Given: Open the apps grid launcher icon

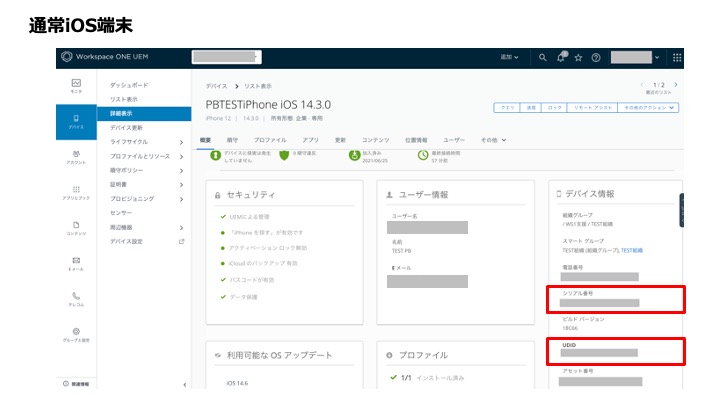Looking at the screenshot, I should click(x=677, y=57).
